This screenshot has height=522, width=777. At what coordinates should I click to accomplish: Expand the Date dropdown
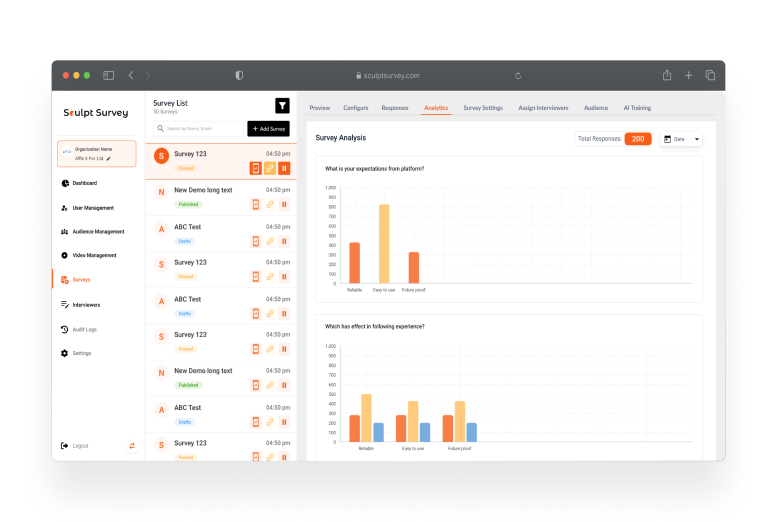pyautogui.click(x=681, y=139)
